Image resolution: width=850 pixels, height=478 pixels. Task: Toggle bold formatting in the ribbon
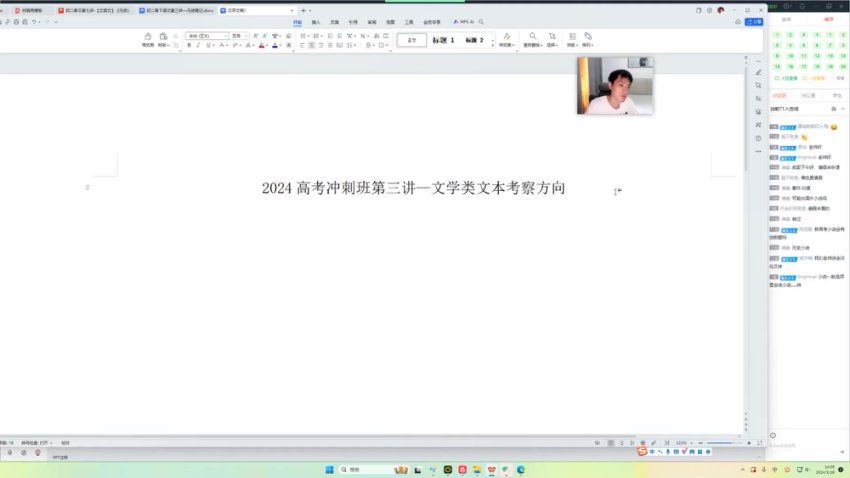188,45
